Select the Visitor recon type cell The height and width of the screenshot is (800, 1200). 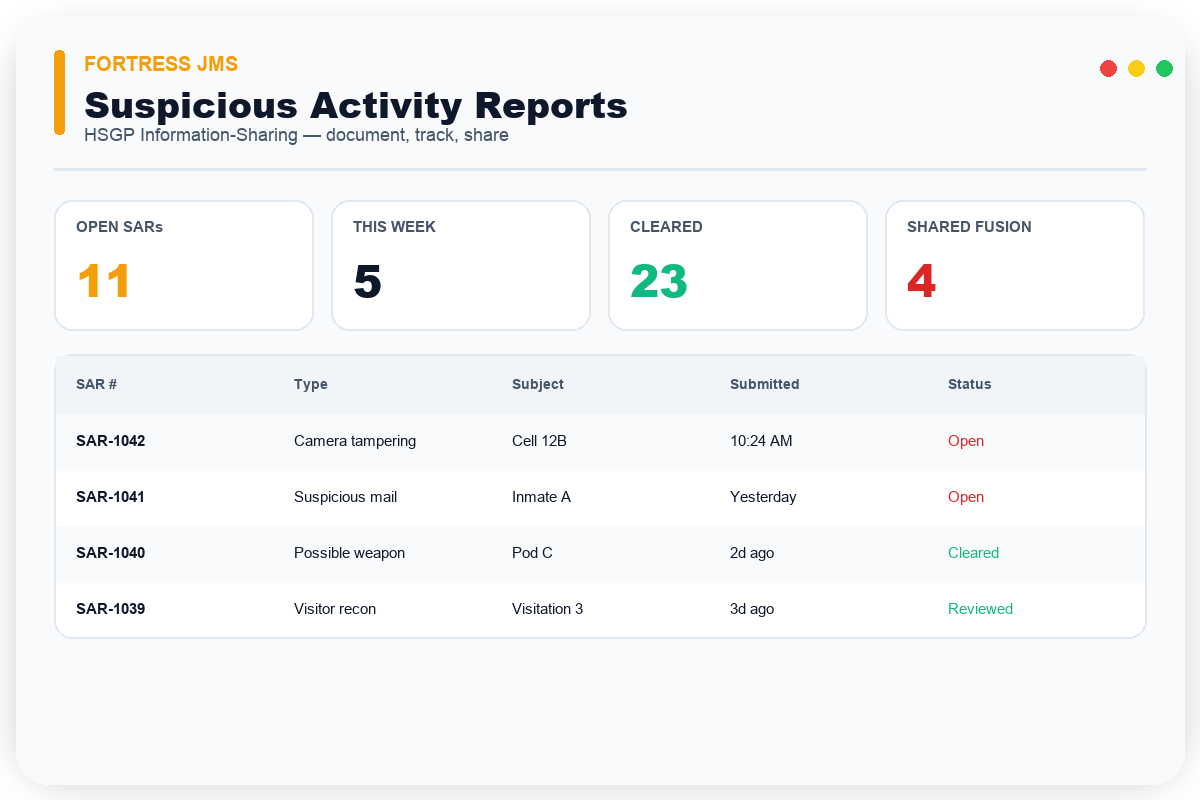pos(335,609)
